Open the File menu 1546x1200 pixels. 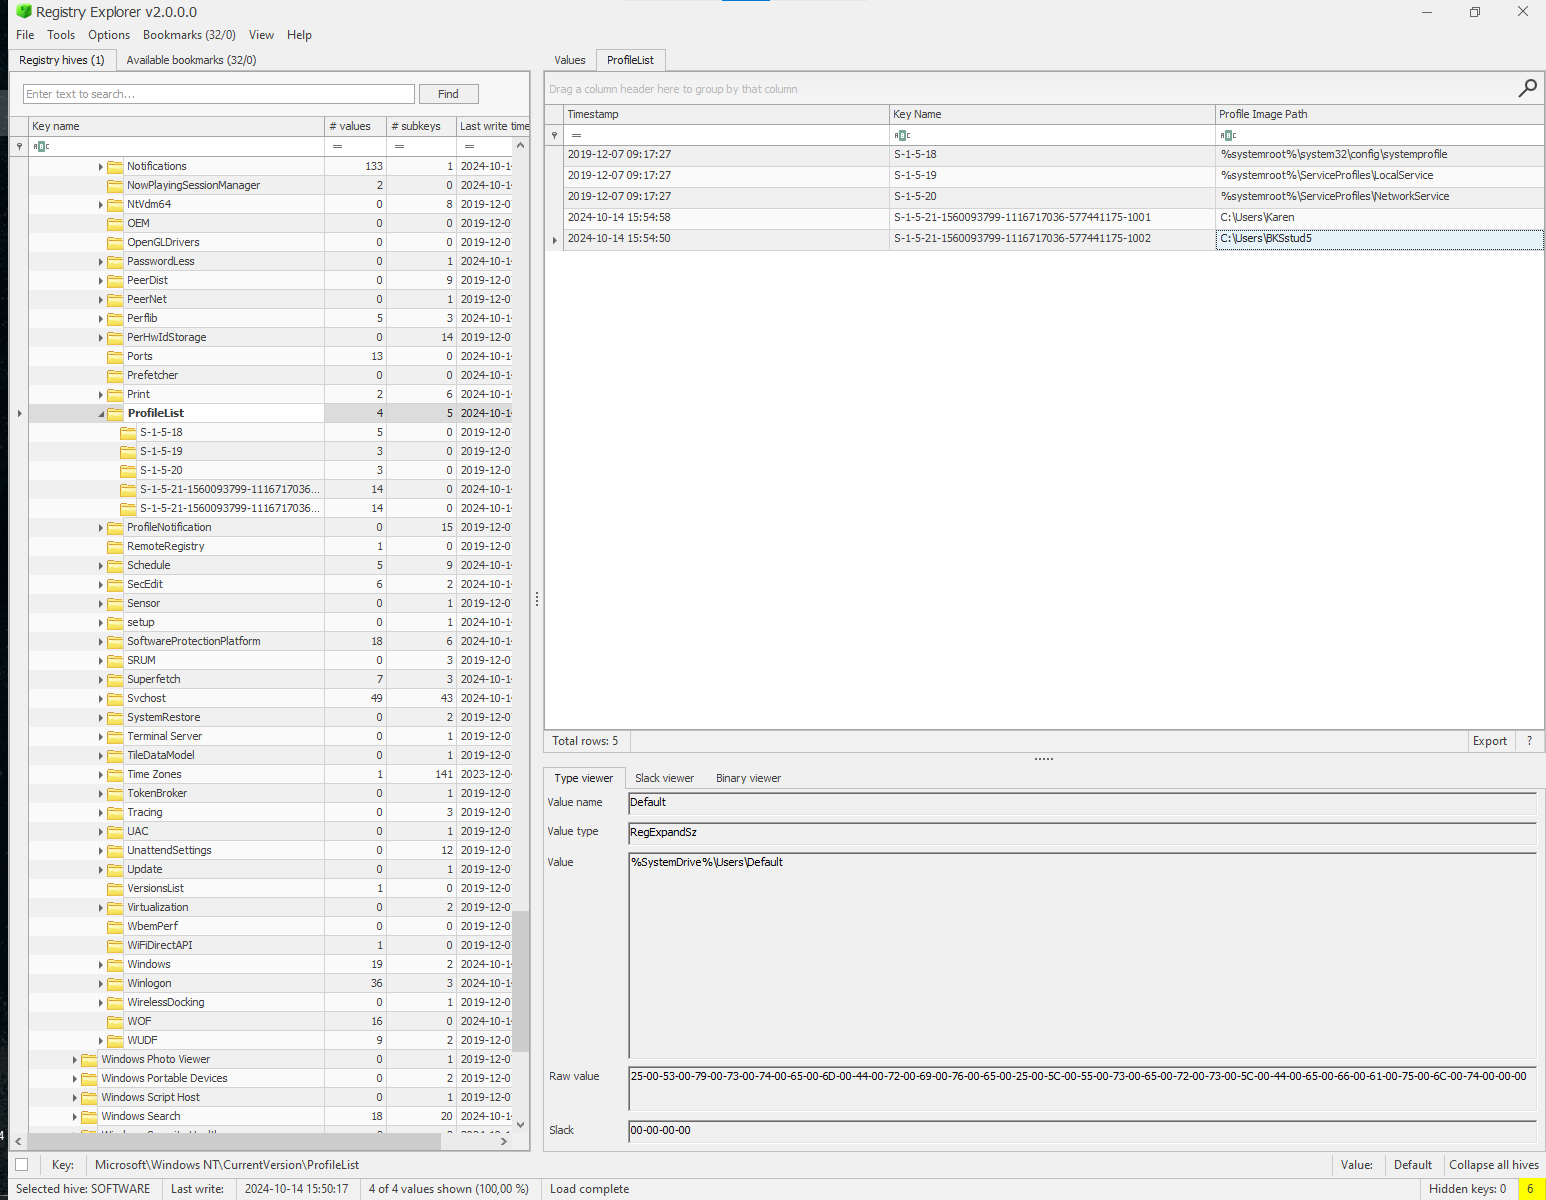coord(25,34)
